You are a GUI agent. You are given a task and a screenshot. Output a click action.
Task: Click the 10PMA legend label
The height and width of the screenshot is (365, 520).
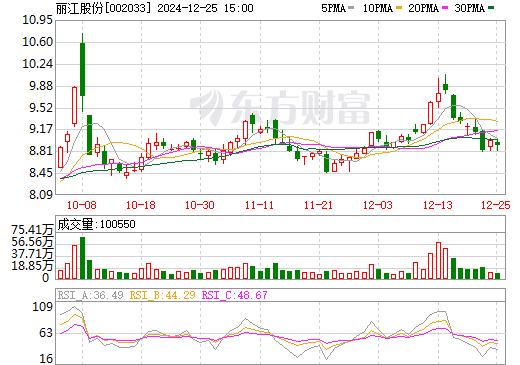[378, 8]
